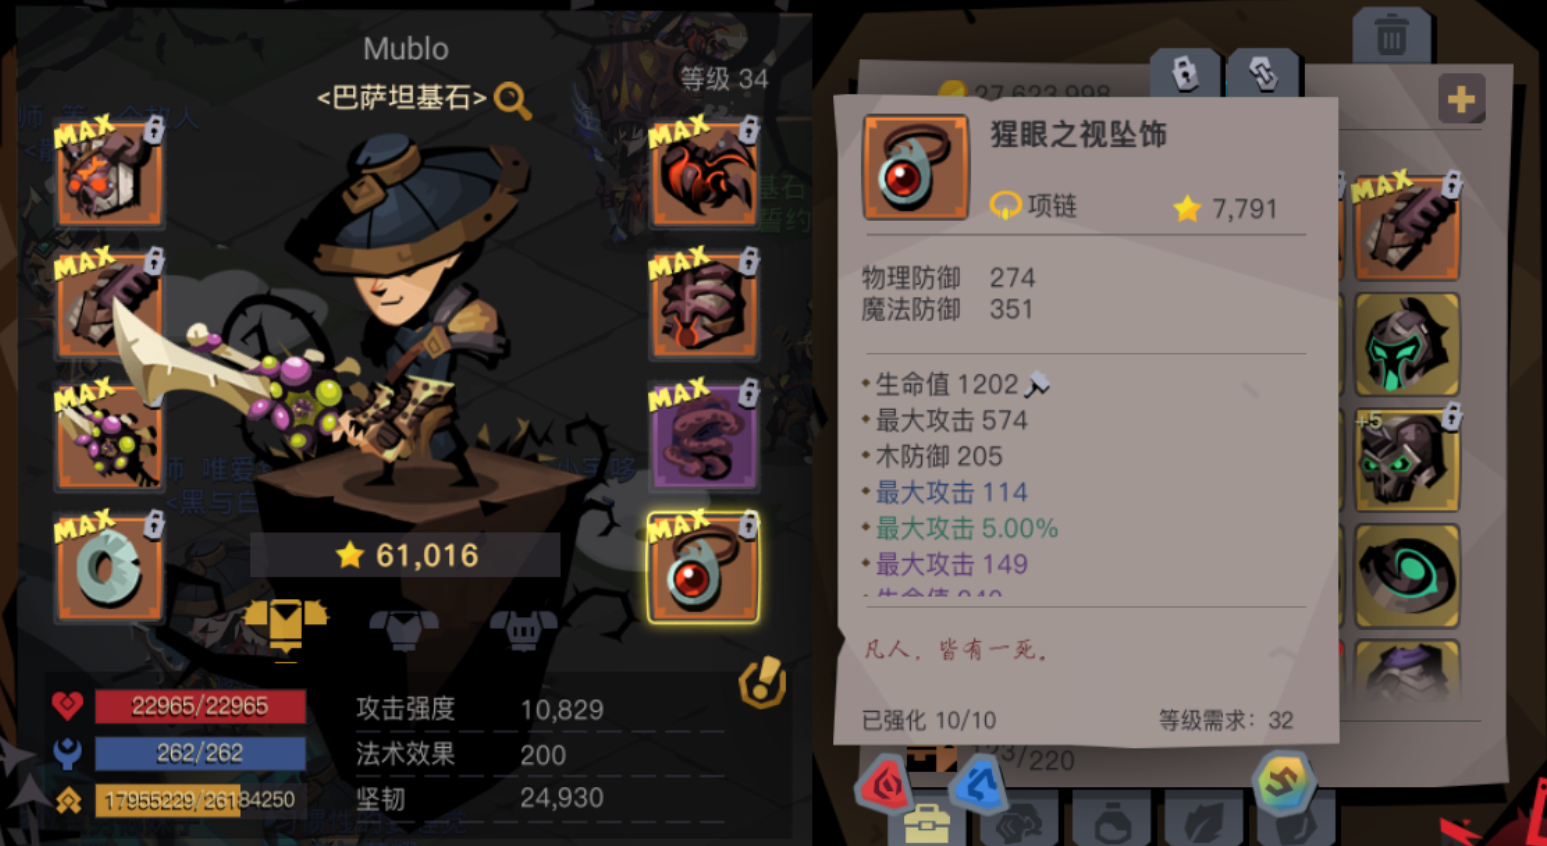Screen dimensions: 1547x846
Task: Switch to the third gray armor set tab
Action: click(x=523, y=630)
